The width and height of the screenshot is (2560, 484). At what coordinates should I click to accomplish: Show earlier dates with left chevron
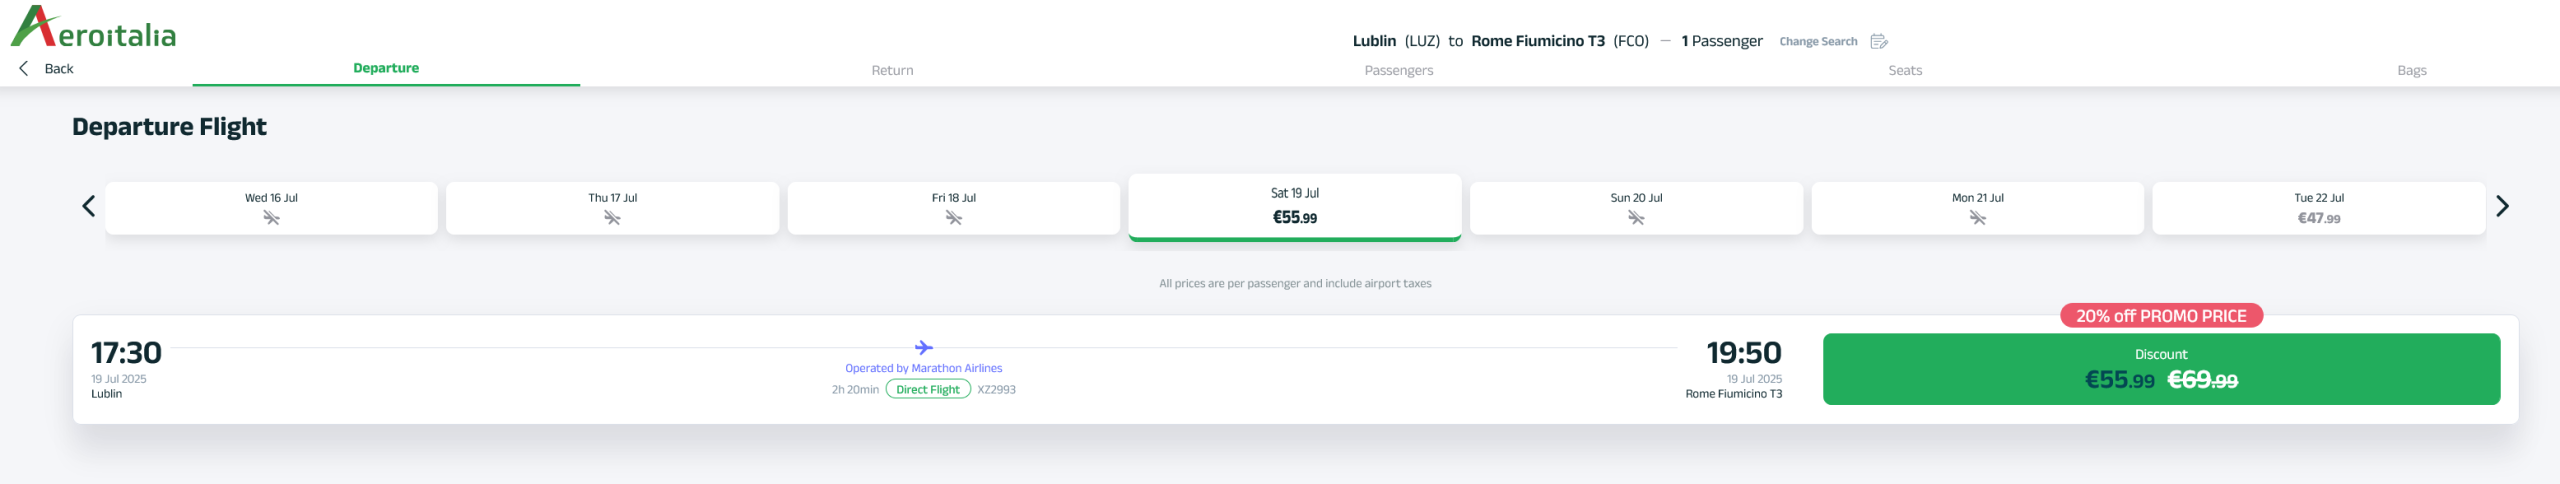pyautogui.click(x=88, y=206)
